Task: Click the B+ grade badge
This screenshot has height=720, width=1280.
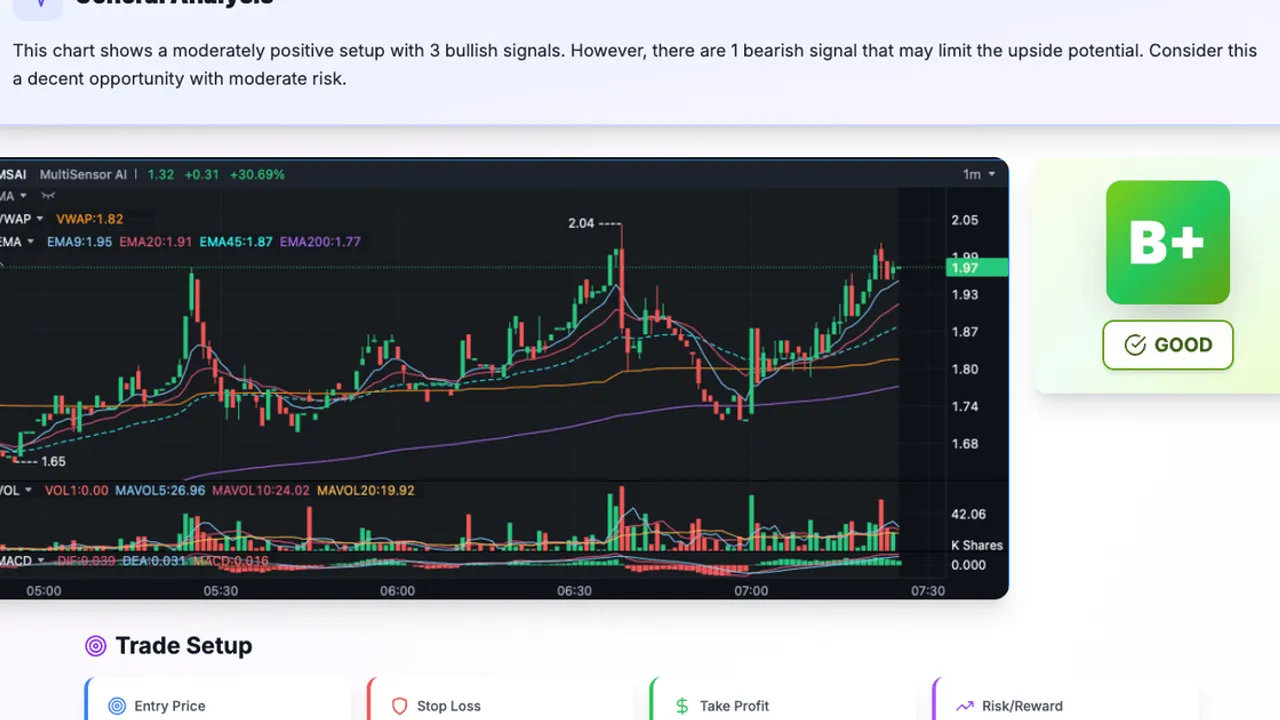Action: click(1168, 242)
